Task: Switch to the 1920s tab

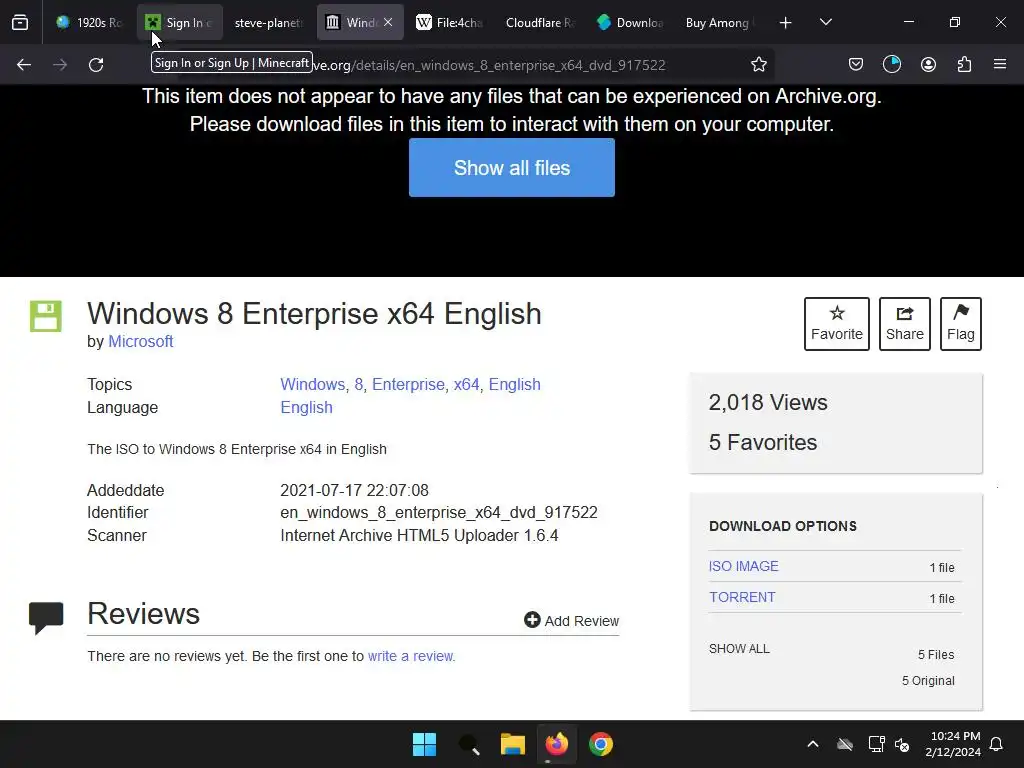Action: tap(89, 22)
